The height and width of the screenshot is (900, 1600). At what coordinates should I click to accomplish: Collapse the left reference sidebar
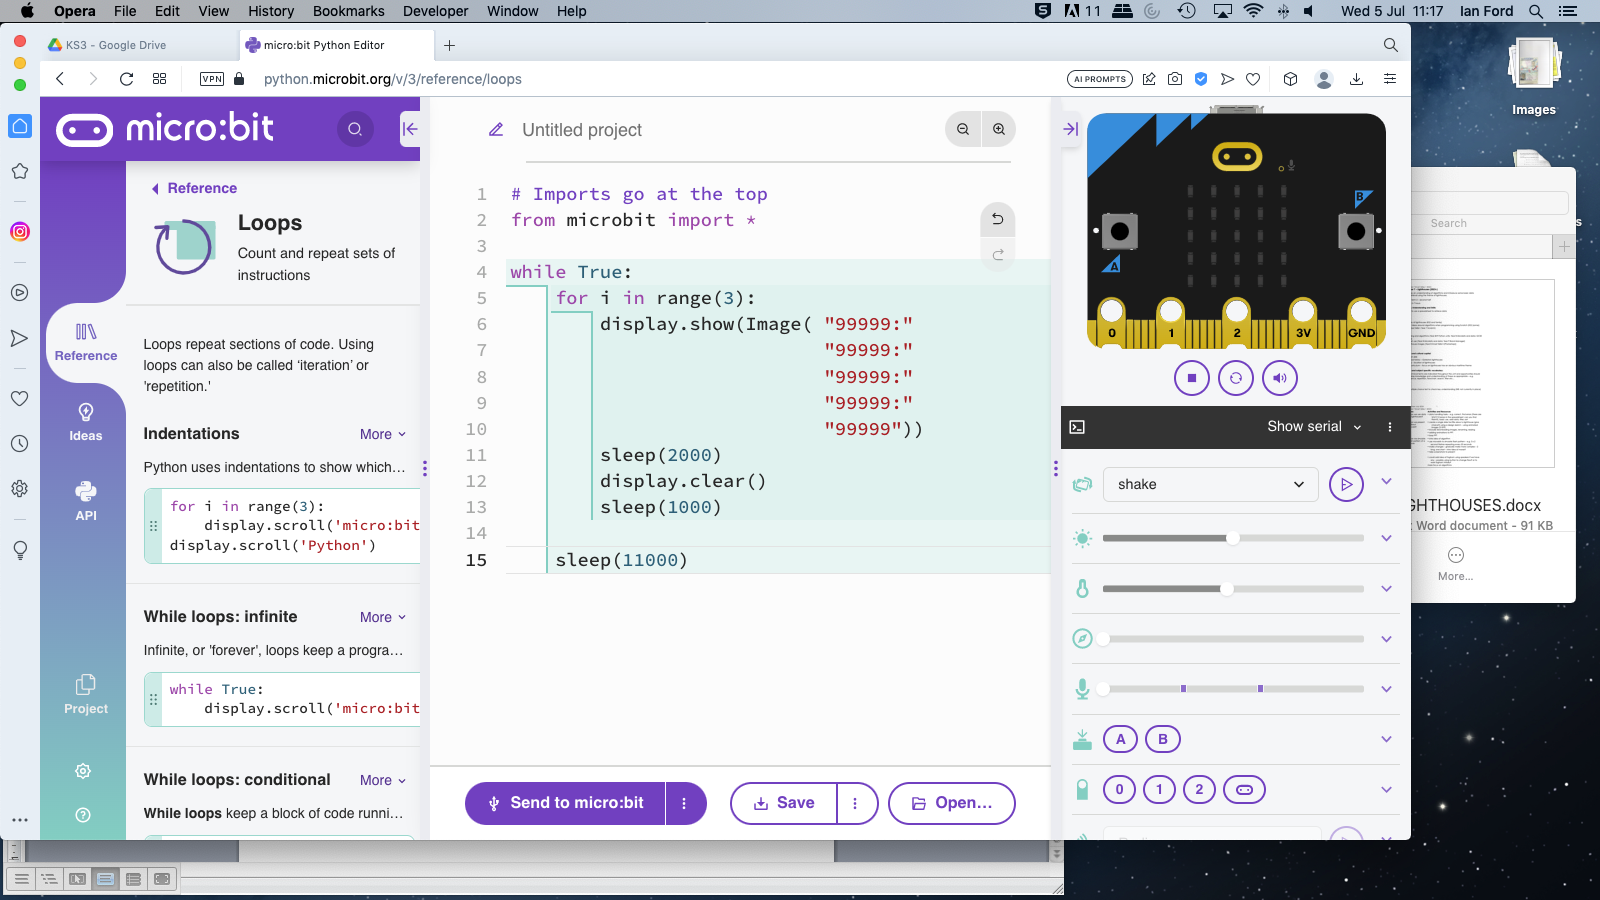[x=409, y=129]
